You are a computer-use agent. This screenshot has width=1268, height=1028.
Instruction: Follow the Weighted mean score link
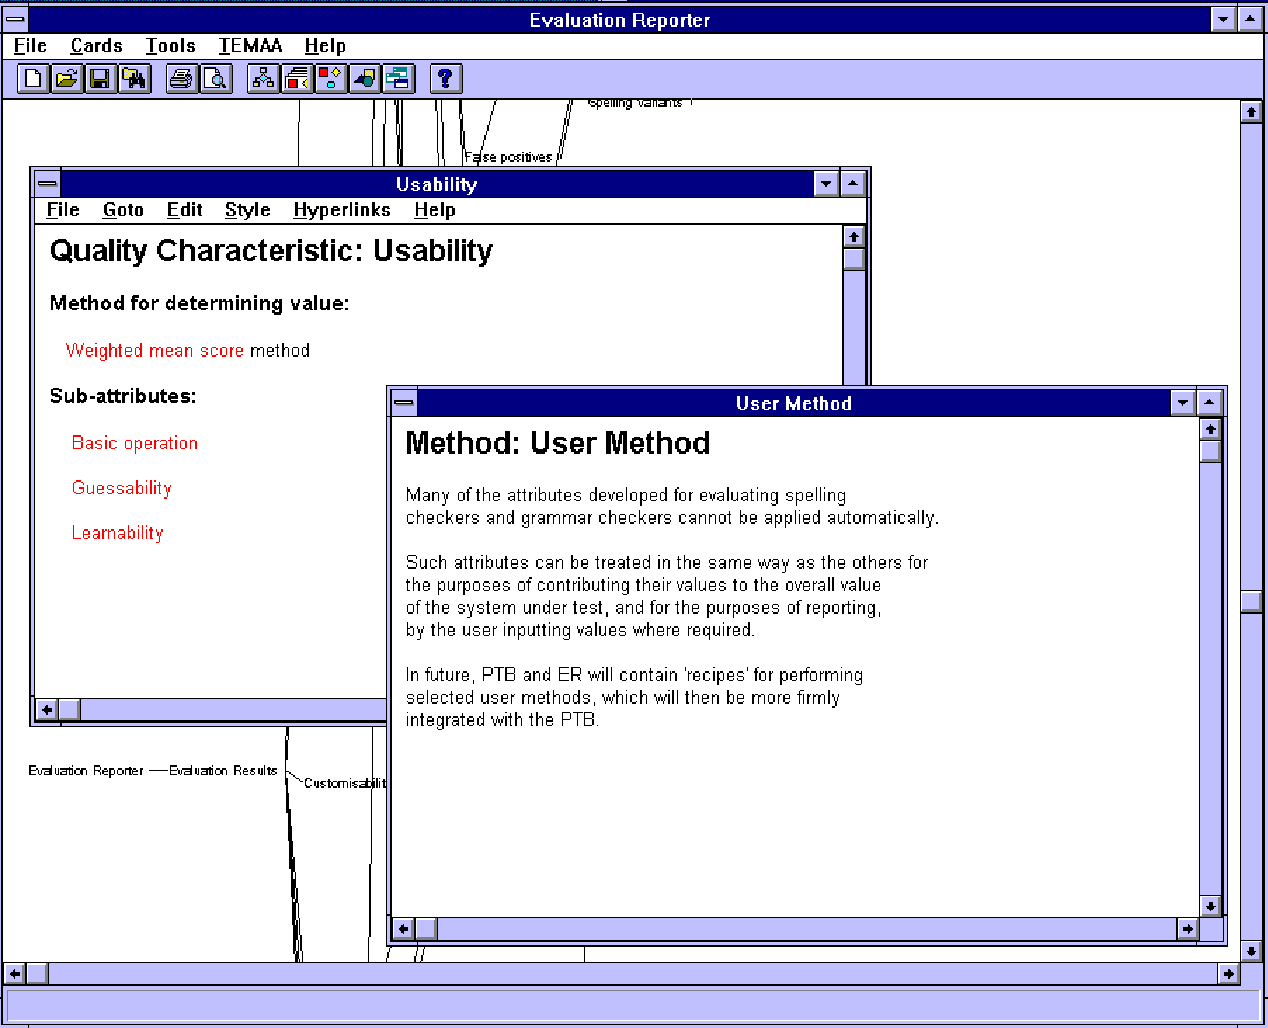(x=155, y=351)
